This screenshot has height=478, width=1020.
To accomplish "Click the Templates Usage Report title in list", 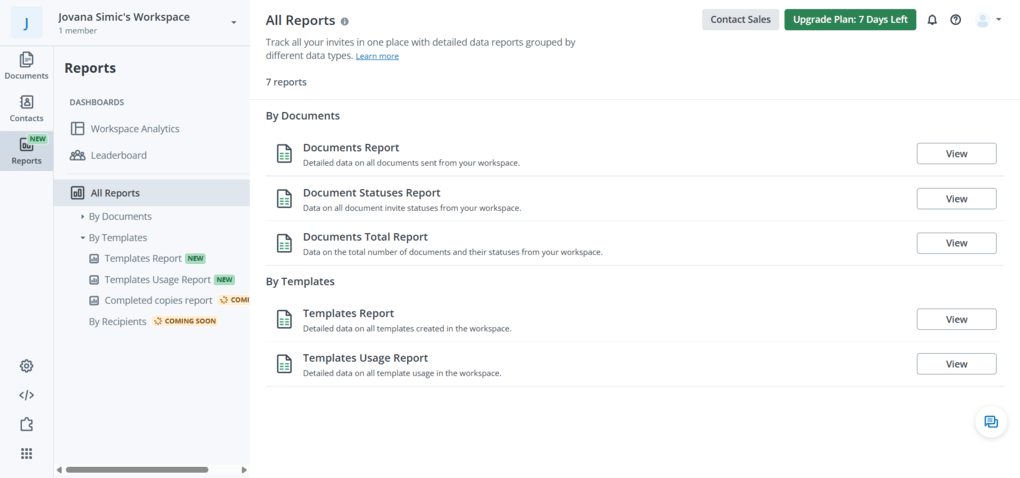I will [366, 358].
